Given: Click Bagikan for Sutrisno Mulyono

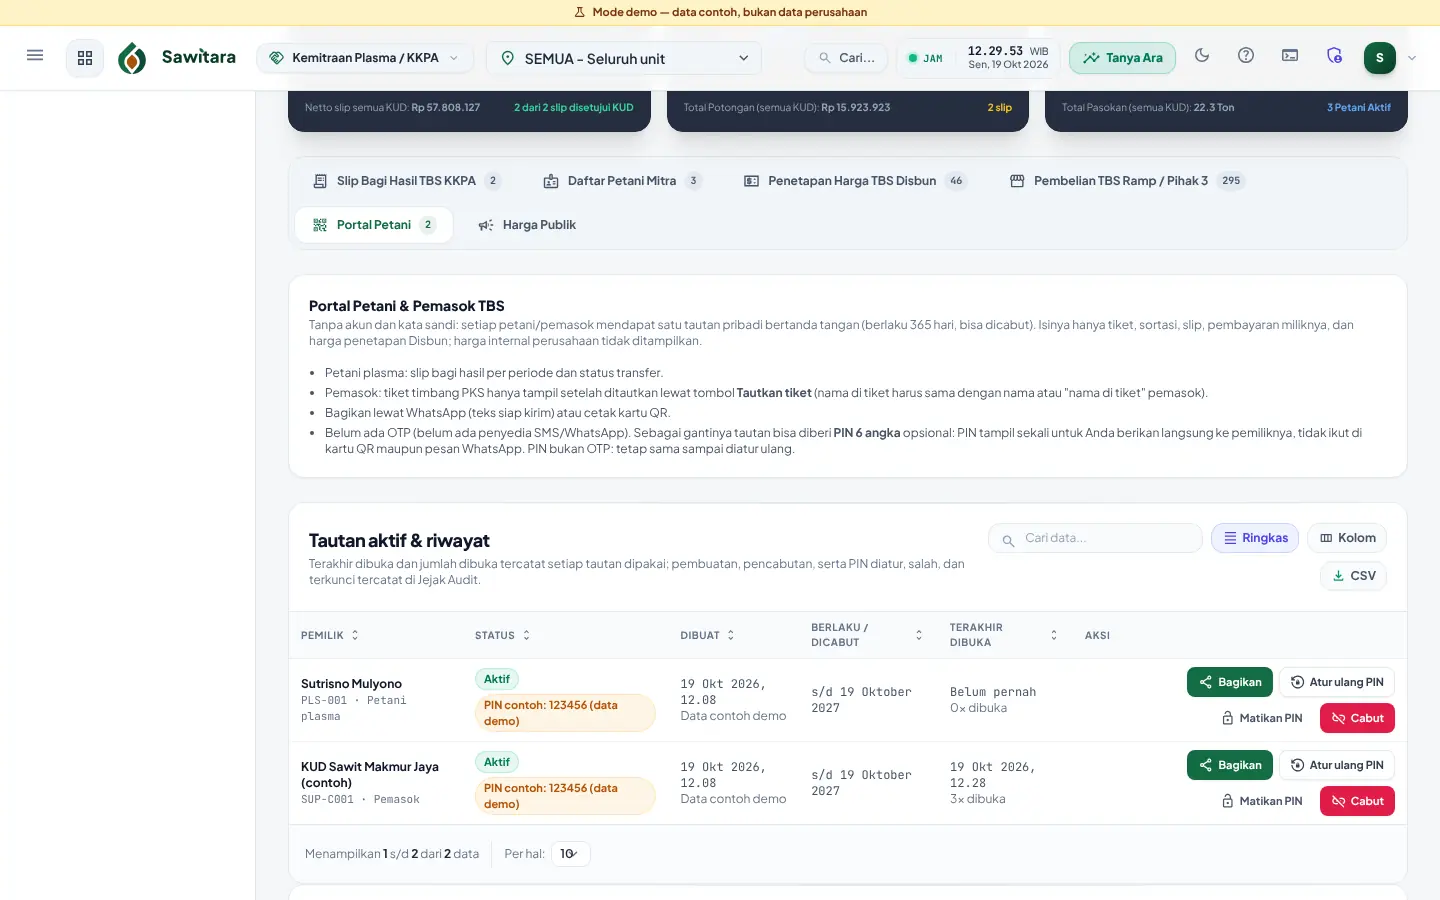Looking at the screenshot, I should point(1230,682).
